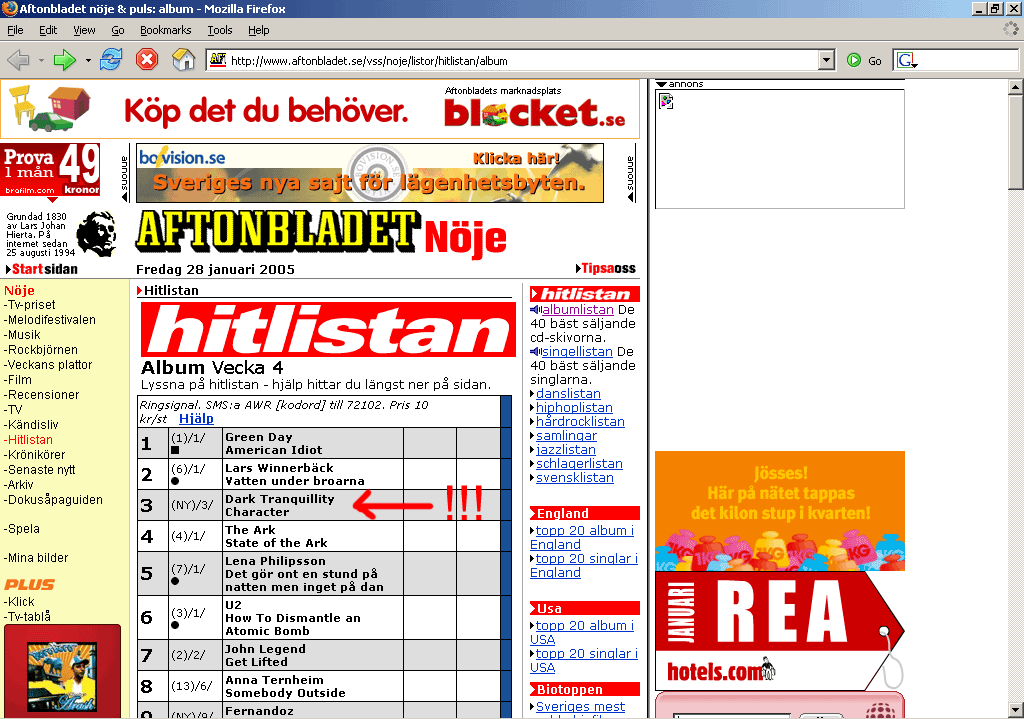Open Senaste nytt in sidebar
1024x719 pixels.
pos(40,470)
